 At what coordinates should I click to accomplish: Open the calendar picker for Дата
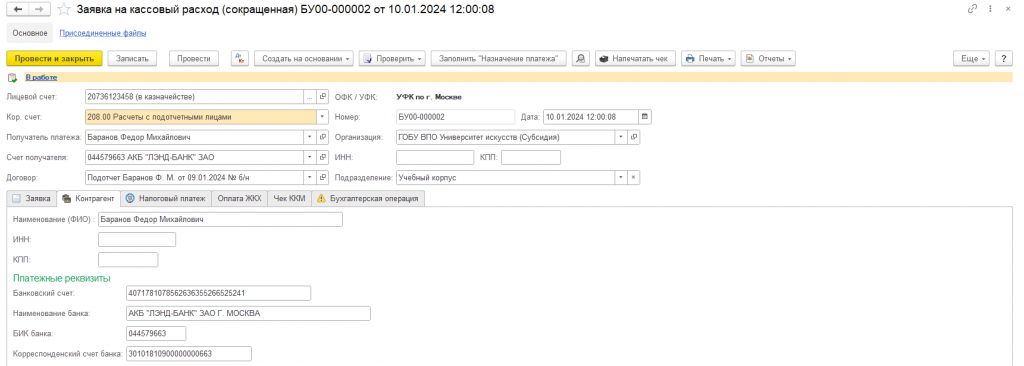(x=645, y=117)
